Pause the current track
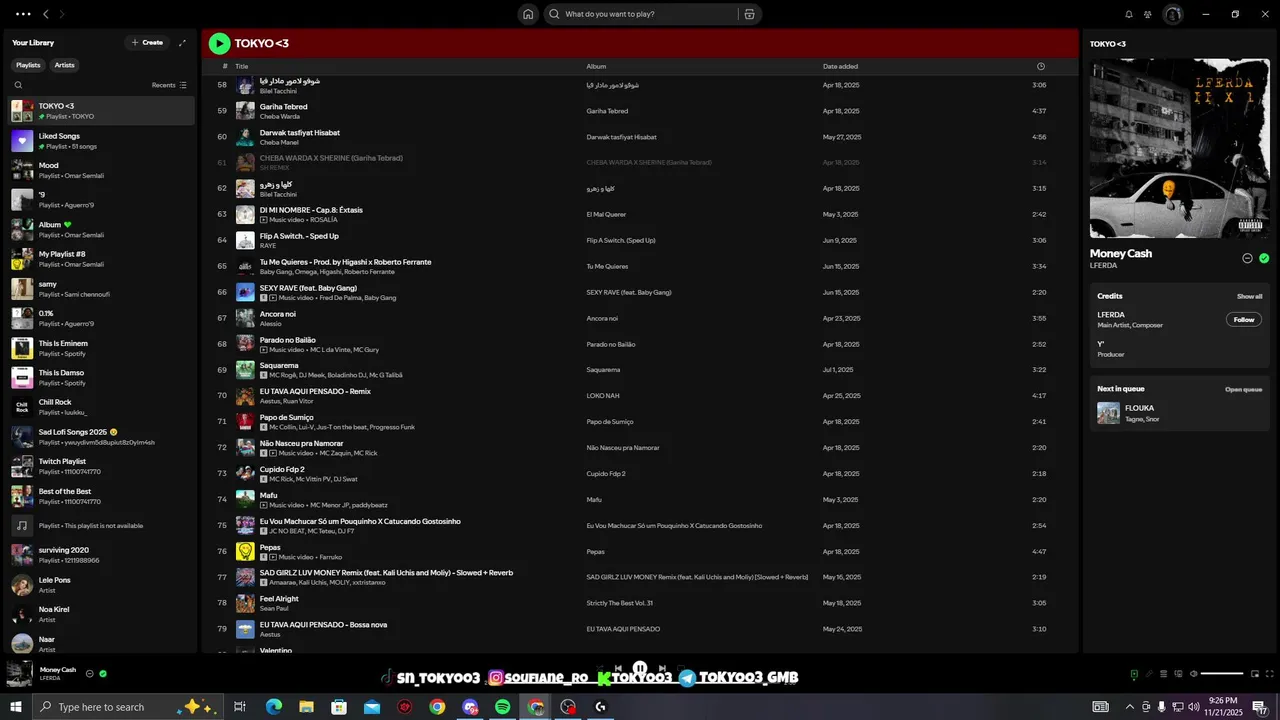Image resolution: width=1280 pixels, height=720 pixels. [640, 668]
